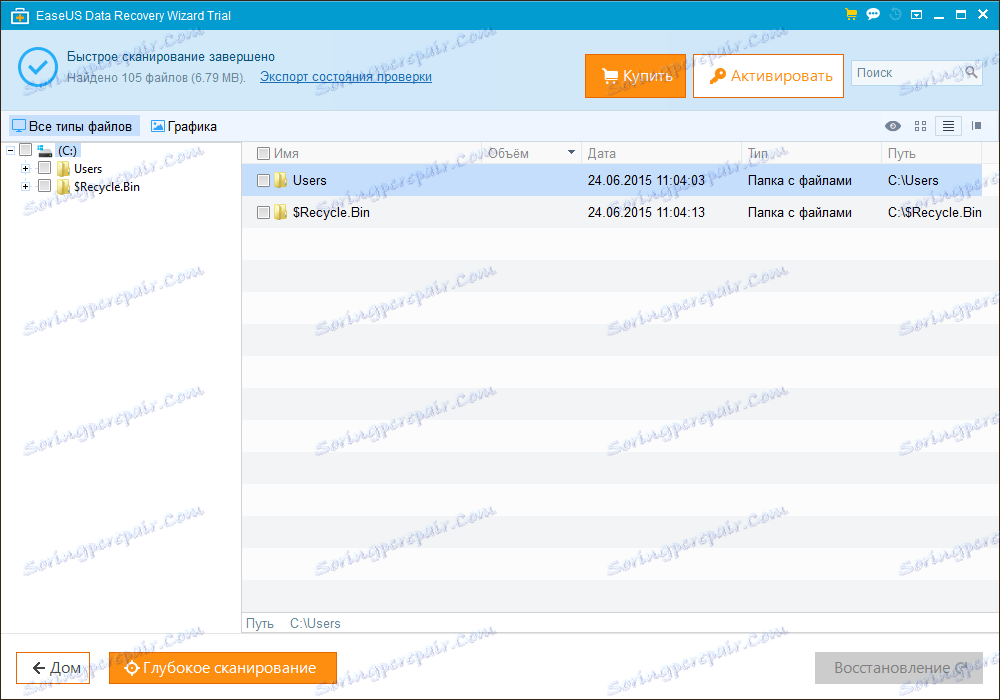1000x700 pixels.
Task: Open the Экспорт состояния проверки link
Action: pyautogui.click(x=346, y=77)
